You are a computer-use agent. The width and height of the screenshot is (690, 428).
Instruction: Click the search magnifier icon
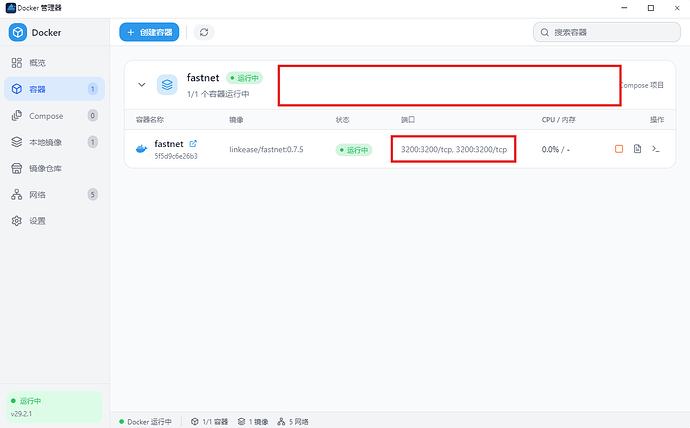coord(545,32)
